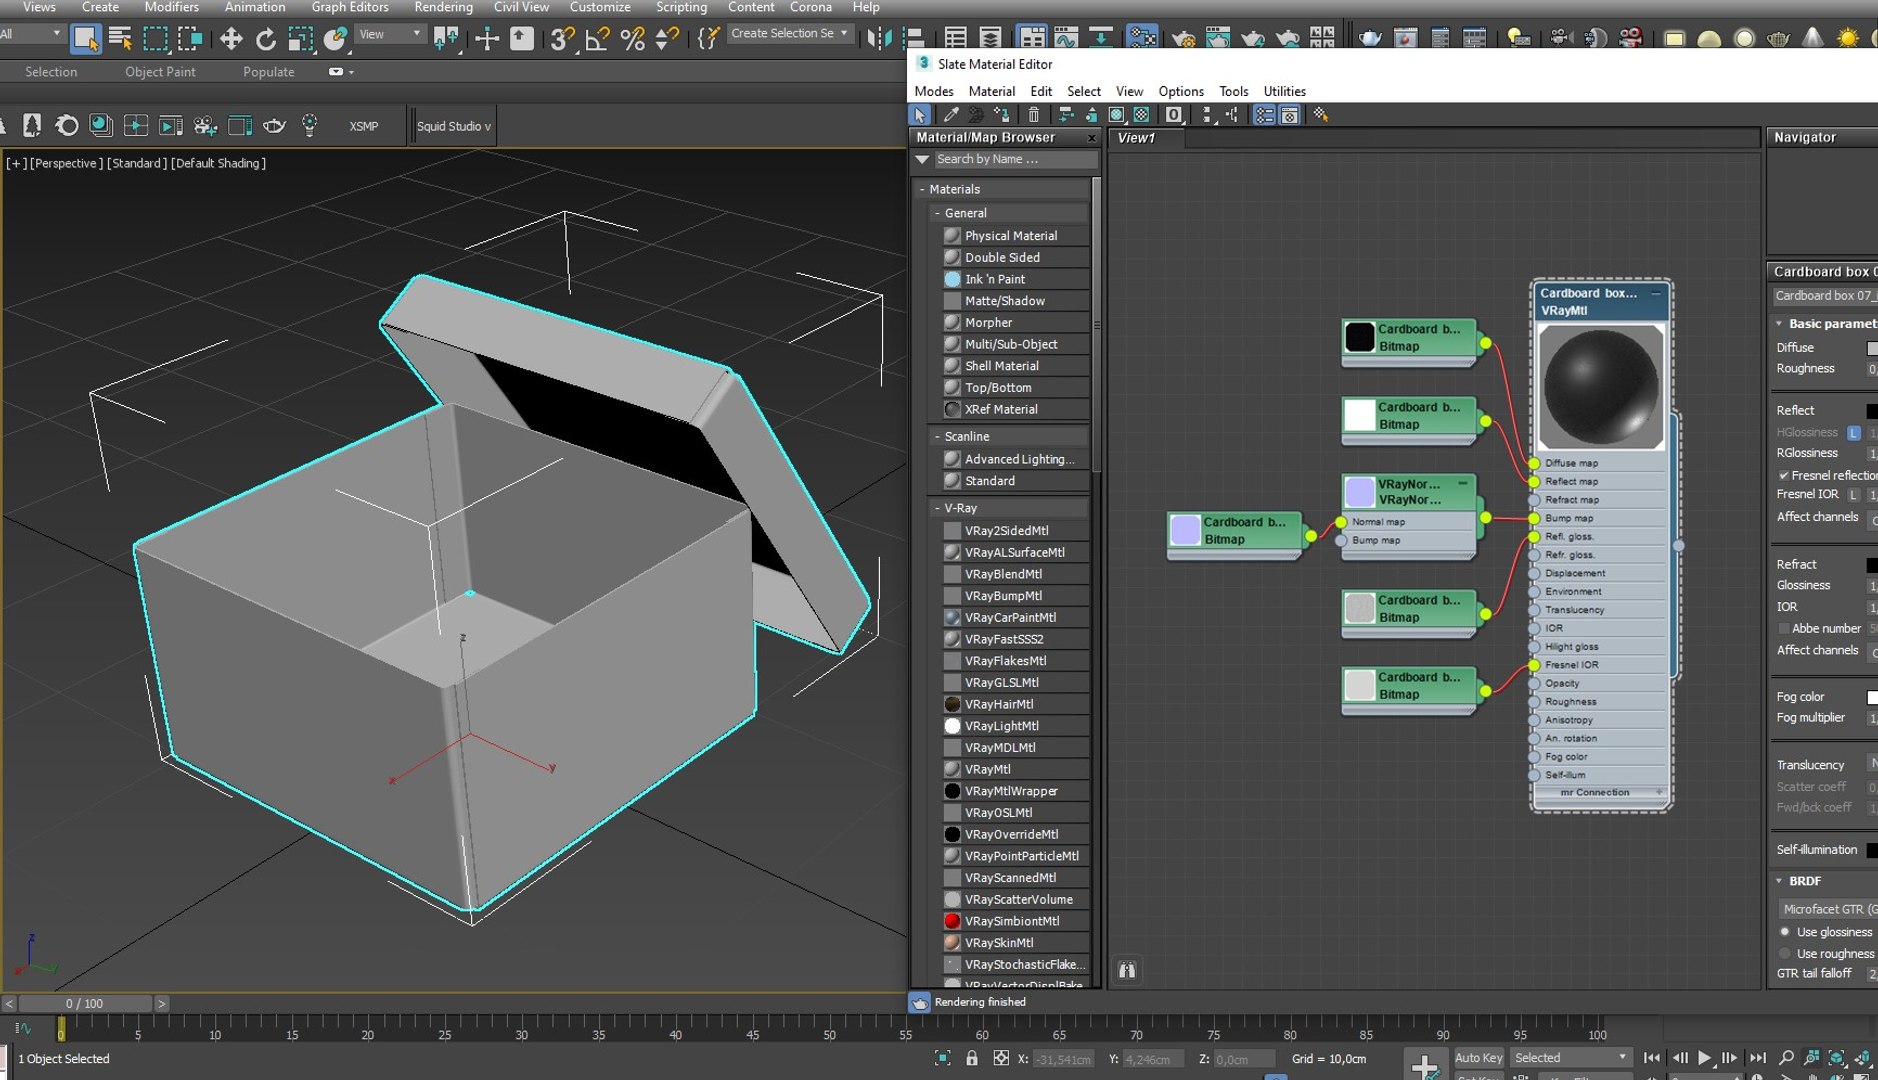Collapse the Scanline materials group
The width and height of the screenshot is (1878, 1080).
pos(937,437)
